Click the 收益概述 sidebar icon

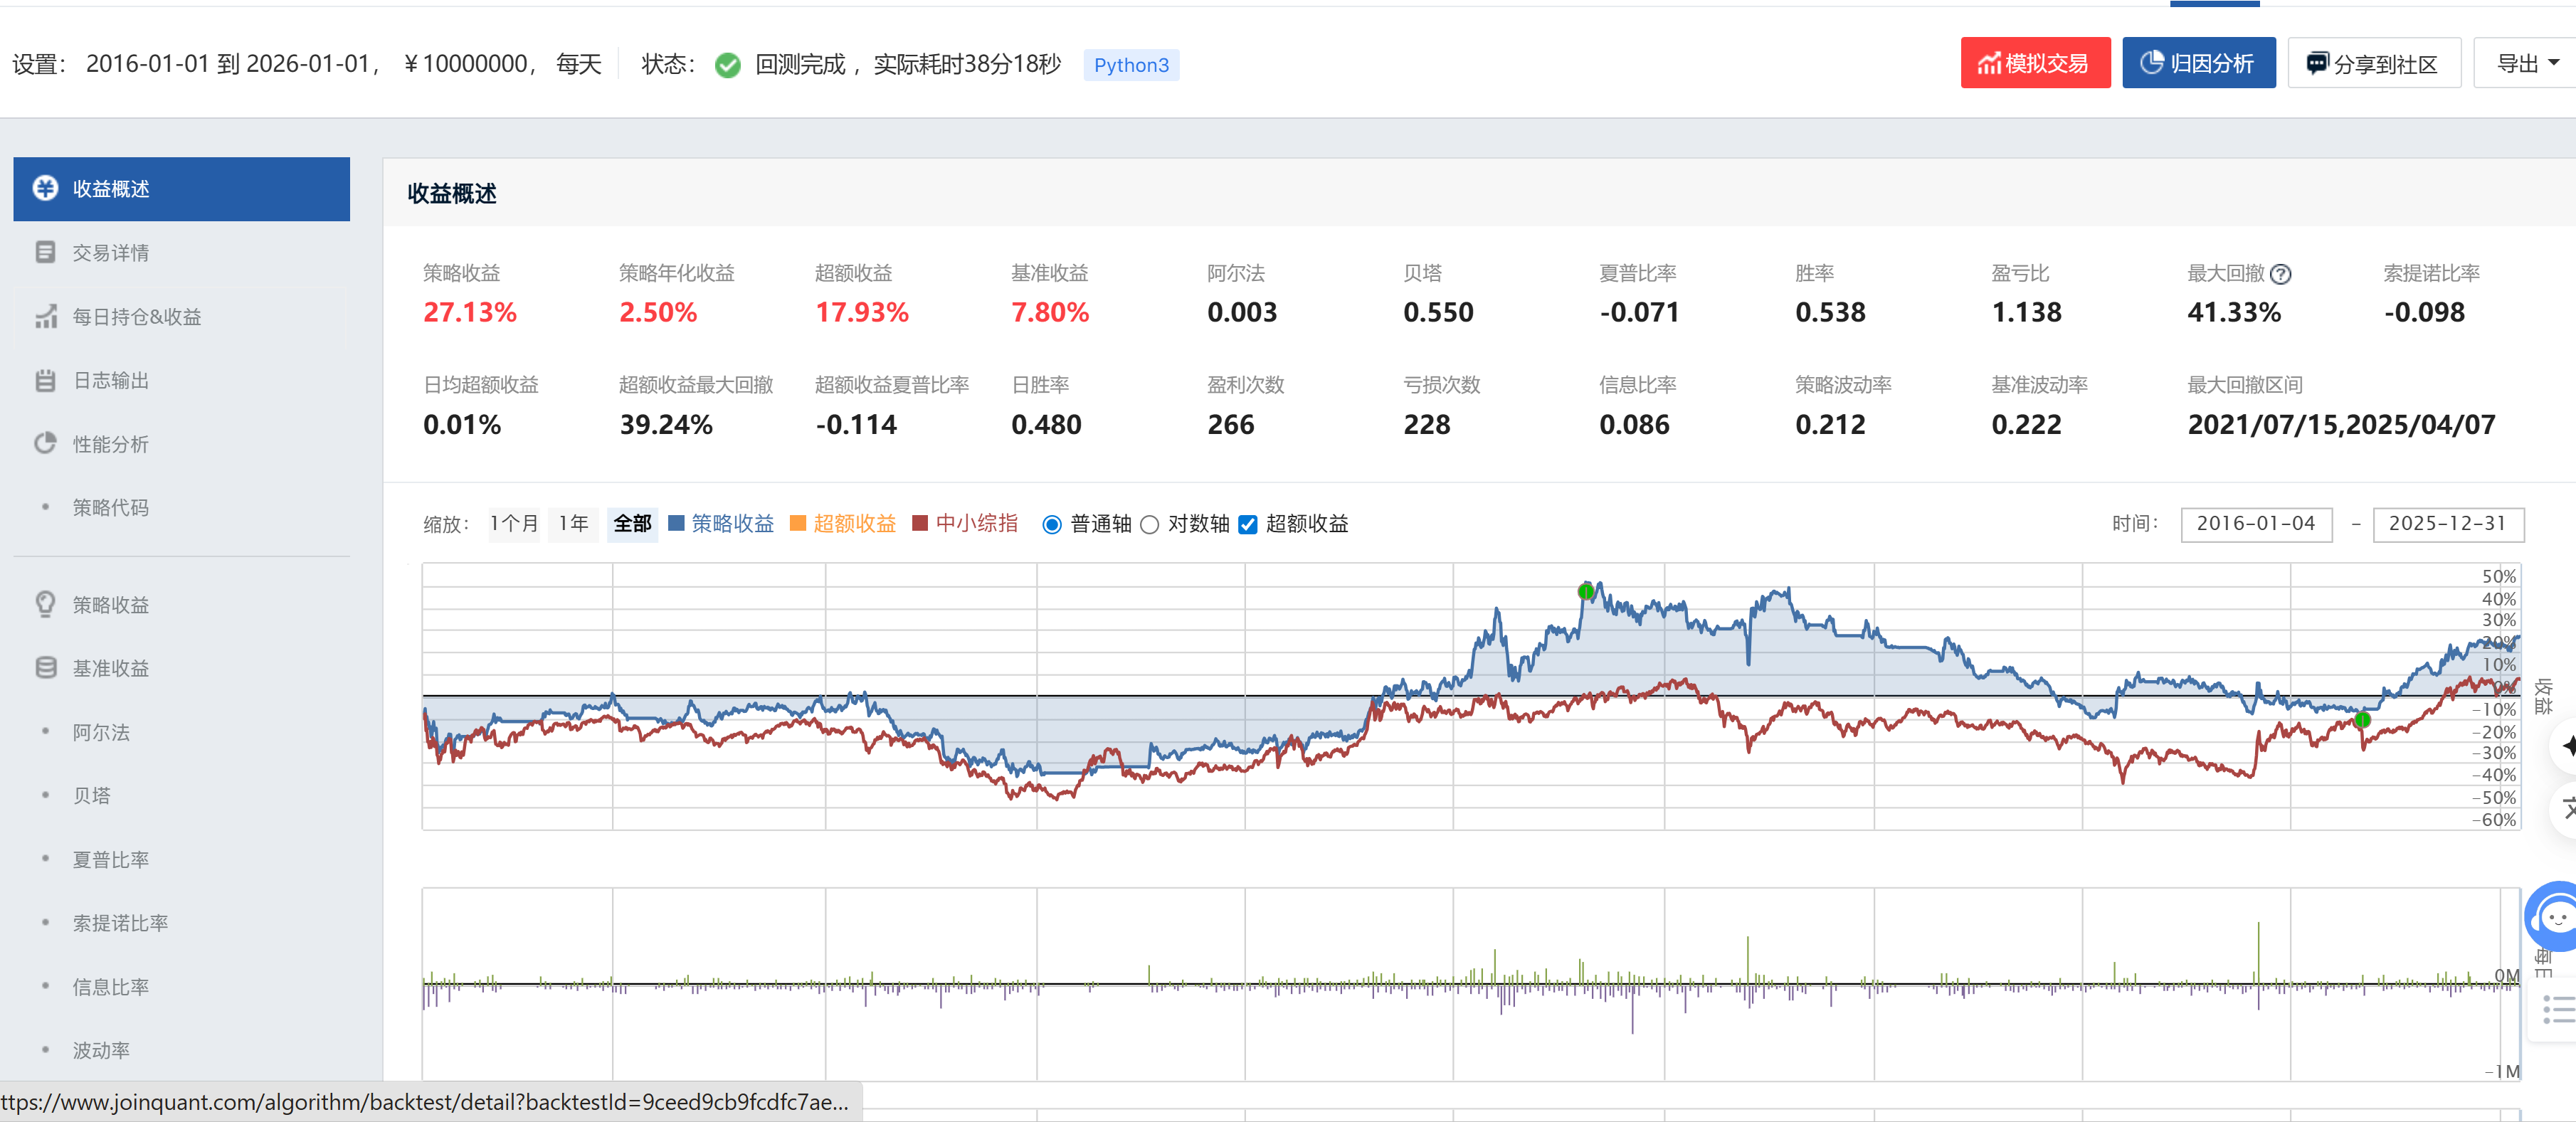[46, 188]
